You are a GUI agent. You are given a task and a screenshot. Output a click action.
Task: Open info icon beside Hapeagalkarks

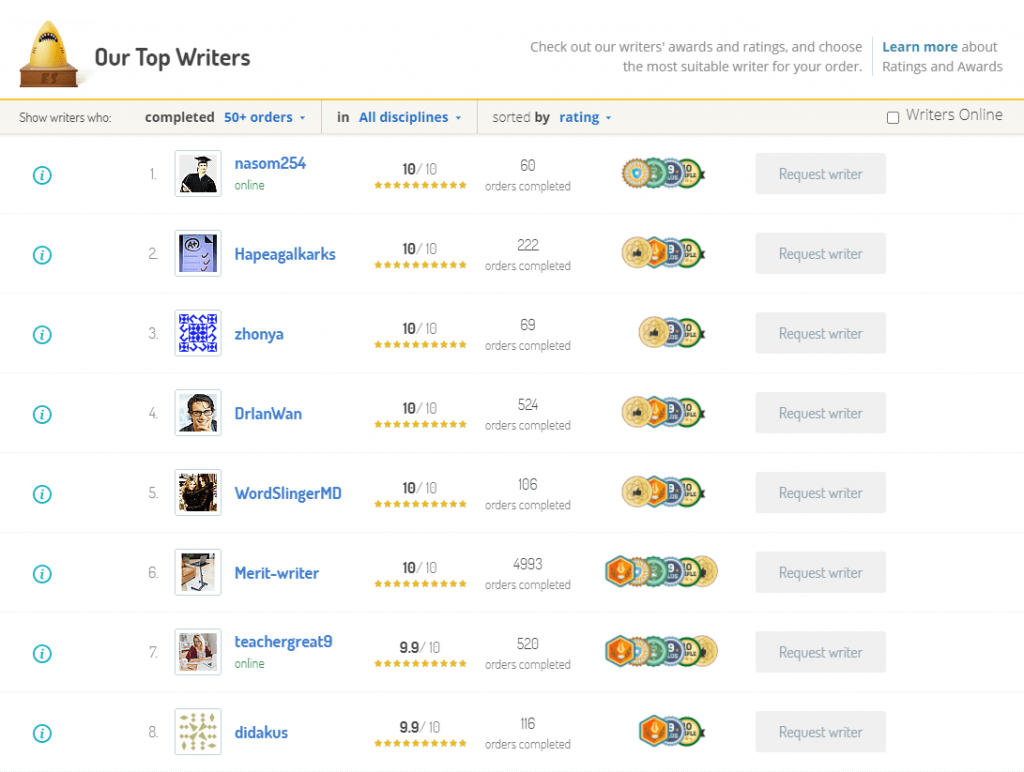coord(42,255)
